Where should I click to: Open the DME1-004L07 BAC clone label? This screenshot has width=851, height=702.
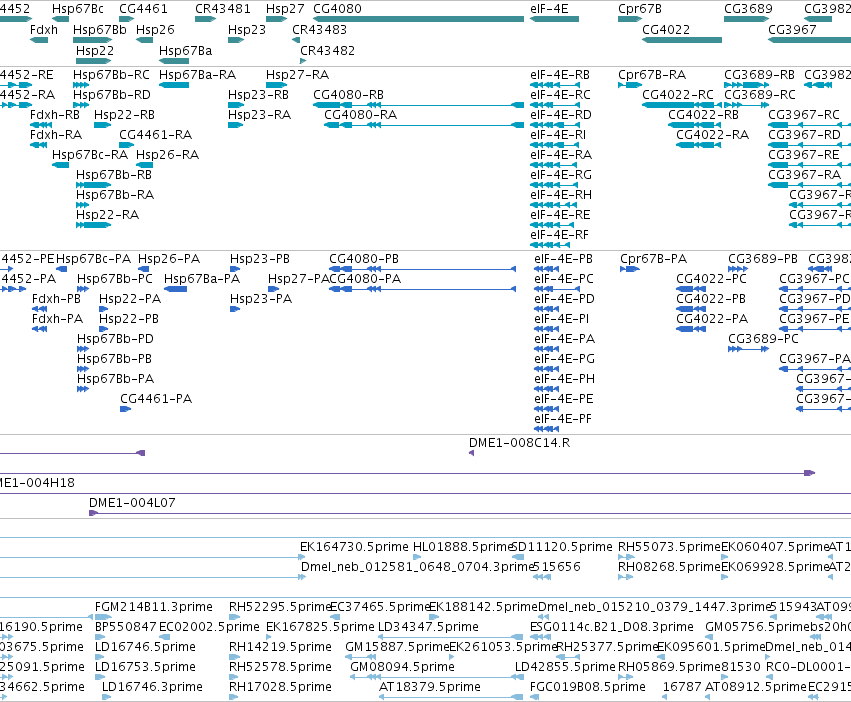[132, 502]
